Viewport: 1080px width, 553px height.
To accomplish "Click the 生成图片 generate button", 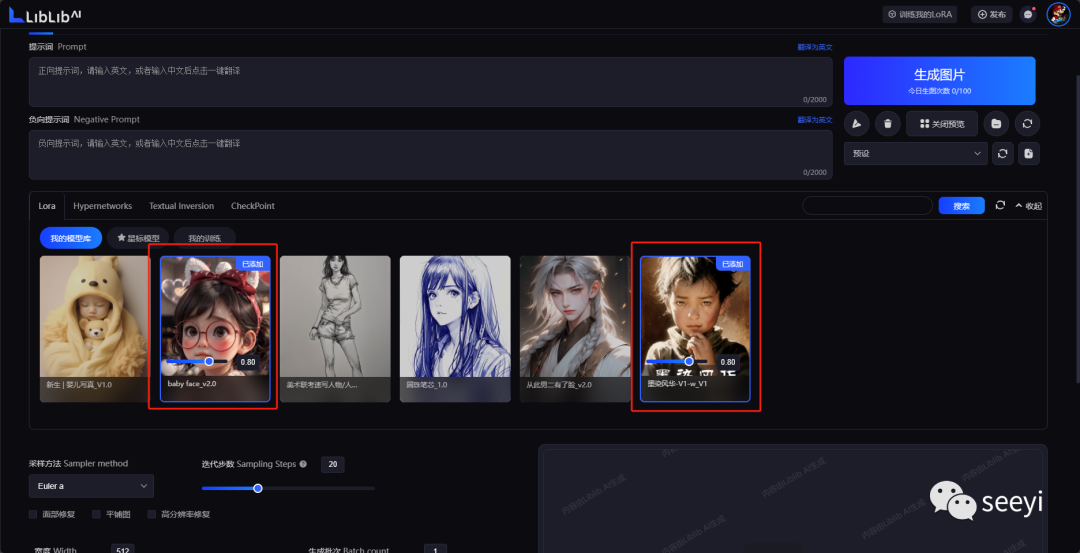I will pyautogui.click(x=939, y=80).
